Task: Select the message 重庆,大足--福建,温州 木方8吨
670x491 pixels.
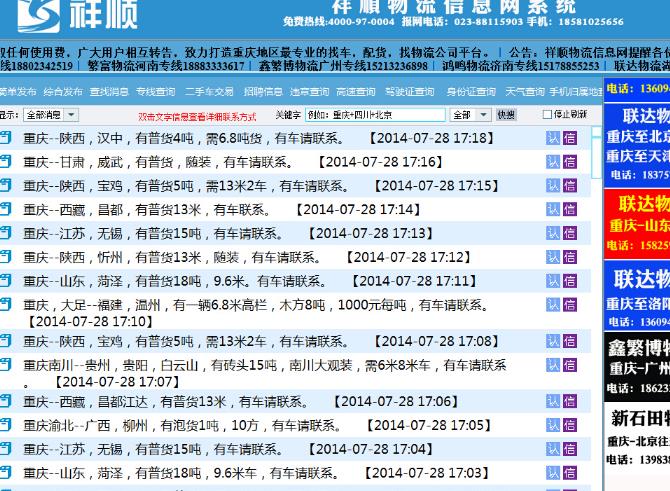Action: [256, 313]
